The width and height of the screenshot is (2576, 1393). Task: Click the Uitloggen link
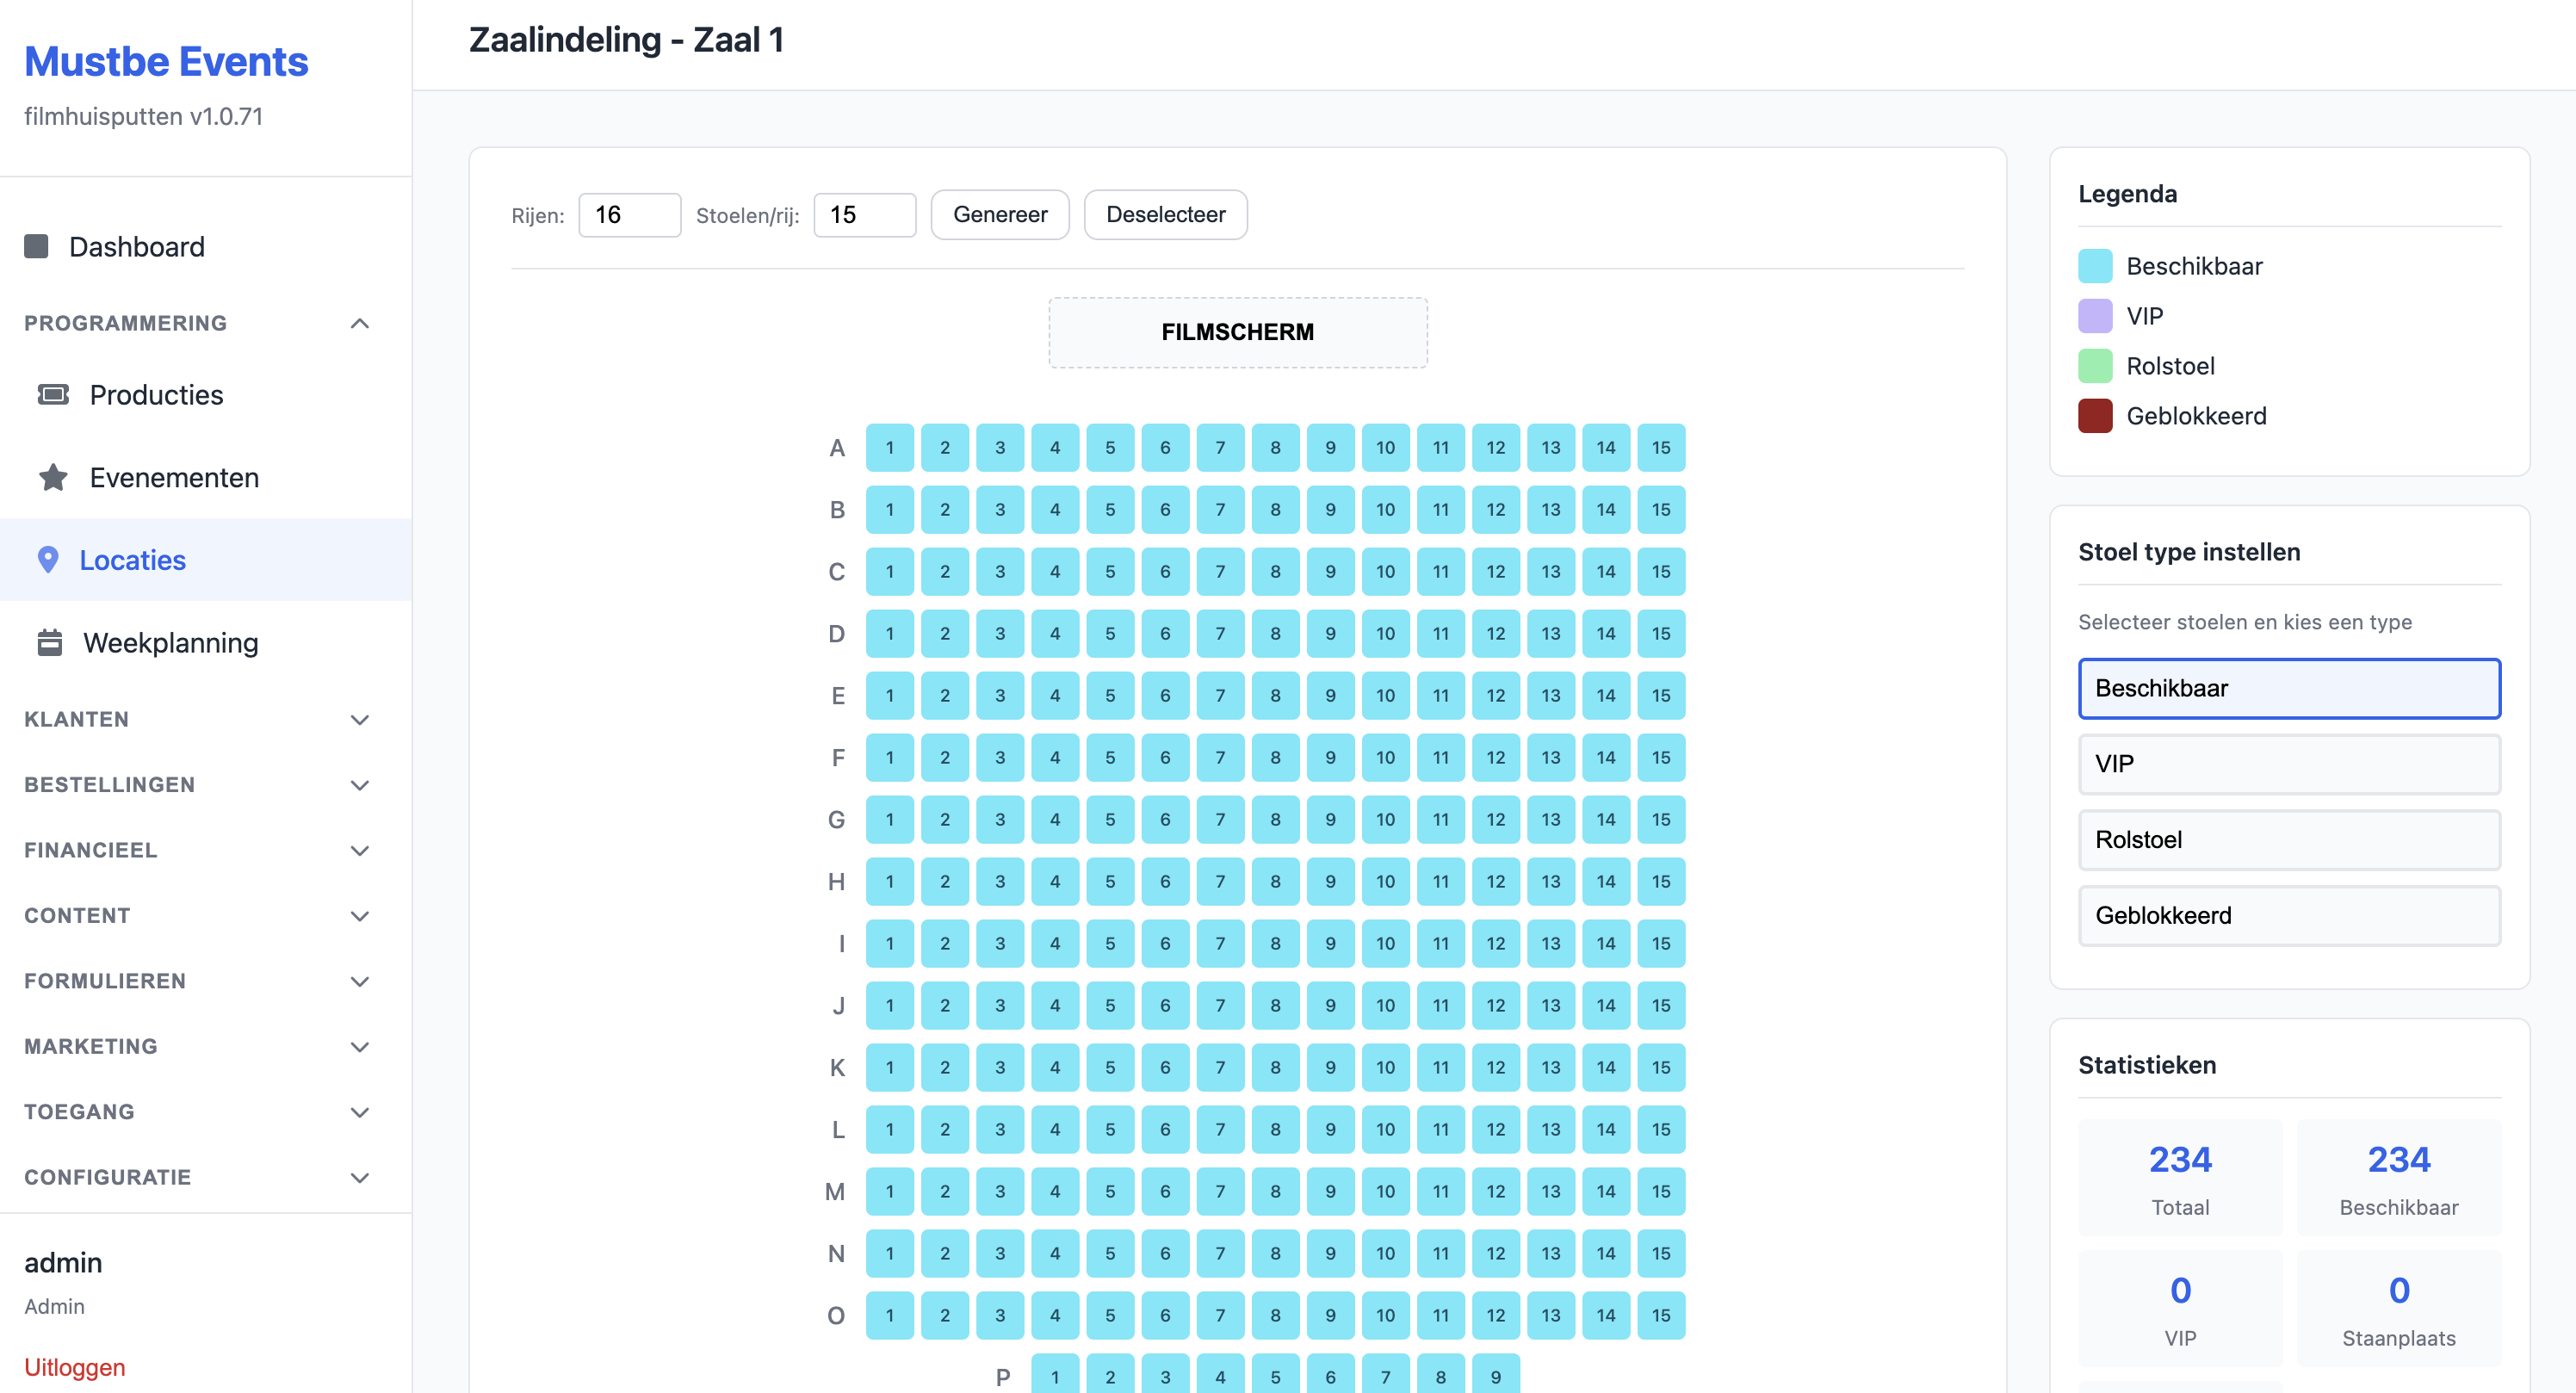tap(75, 1367)
